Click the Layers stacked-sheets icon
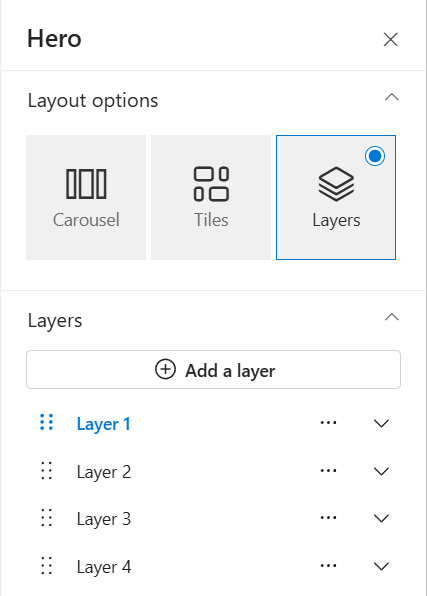Image resolution: width=427 pixels, height=596 pixels. [336, 184]
